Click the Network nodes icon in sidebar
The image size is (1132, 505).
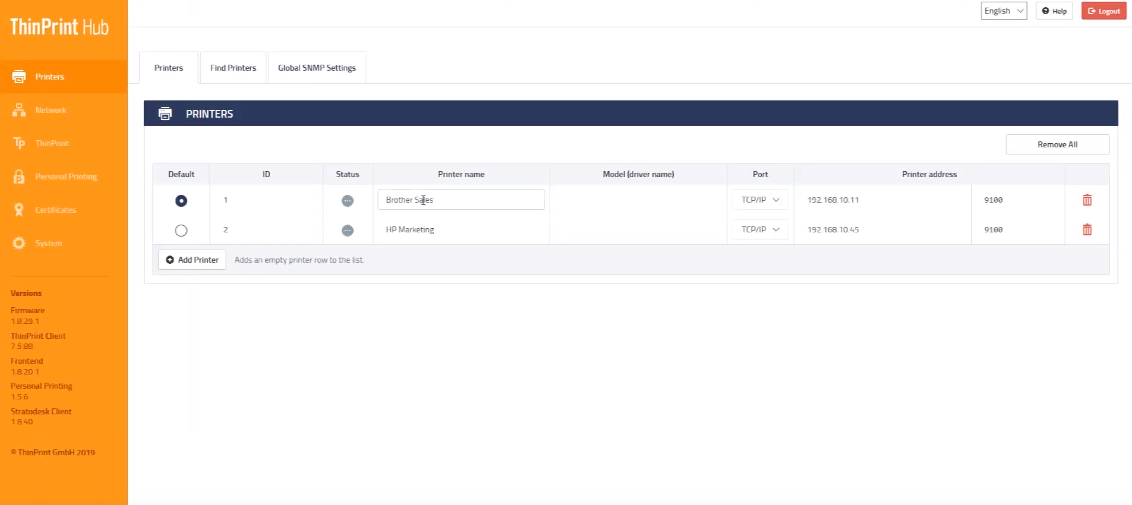tap(19, 110)
